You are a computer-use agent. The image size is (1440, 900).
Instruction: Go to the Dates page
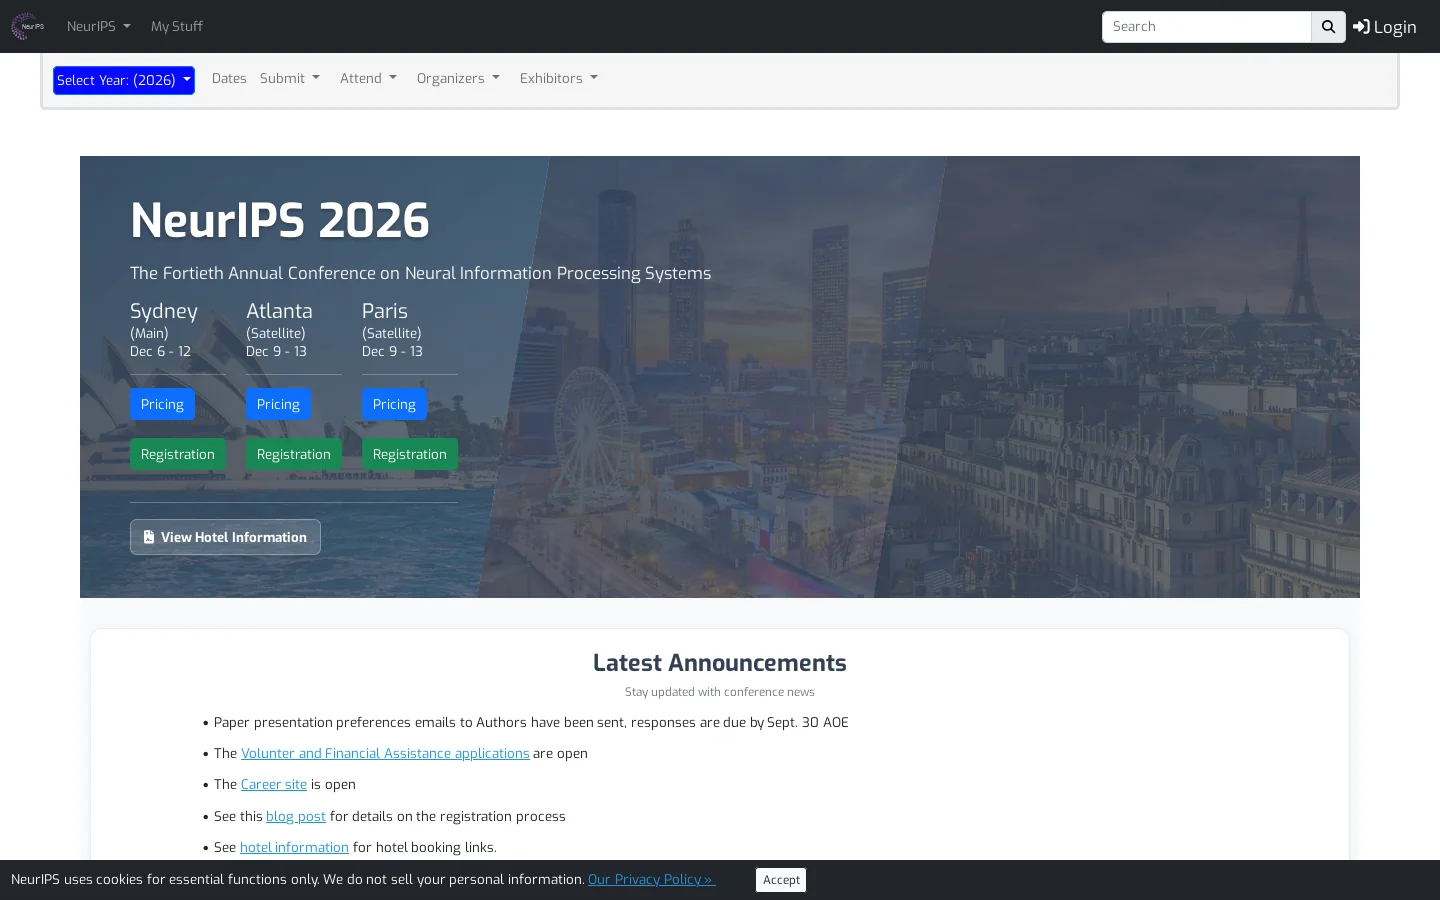pyautogui.click(x=229, y=78)
